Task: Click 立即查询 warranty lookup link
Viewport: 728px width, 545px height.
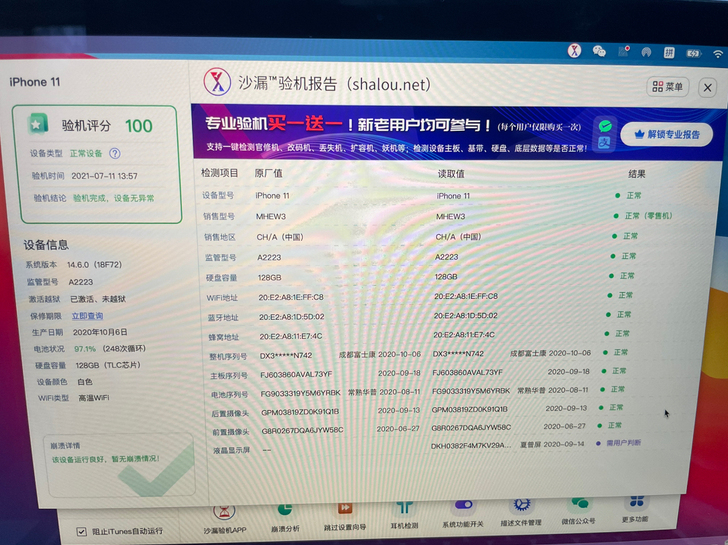Action: 87,316
